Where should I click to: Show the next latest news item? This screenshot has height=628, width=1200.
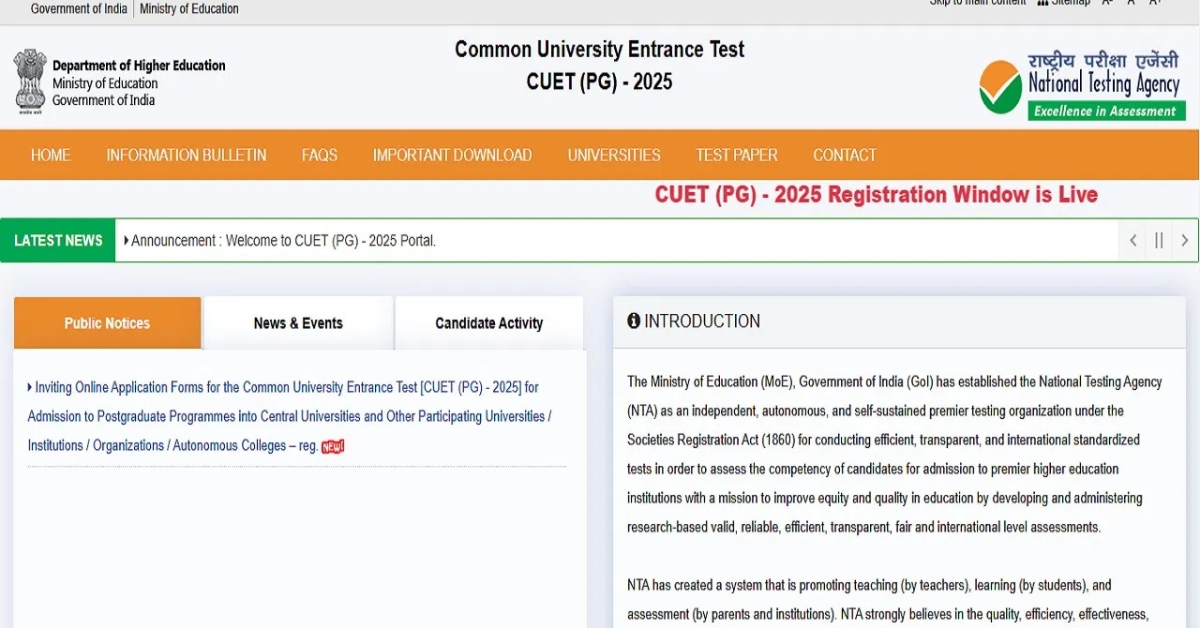point(1185,240)
